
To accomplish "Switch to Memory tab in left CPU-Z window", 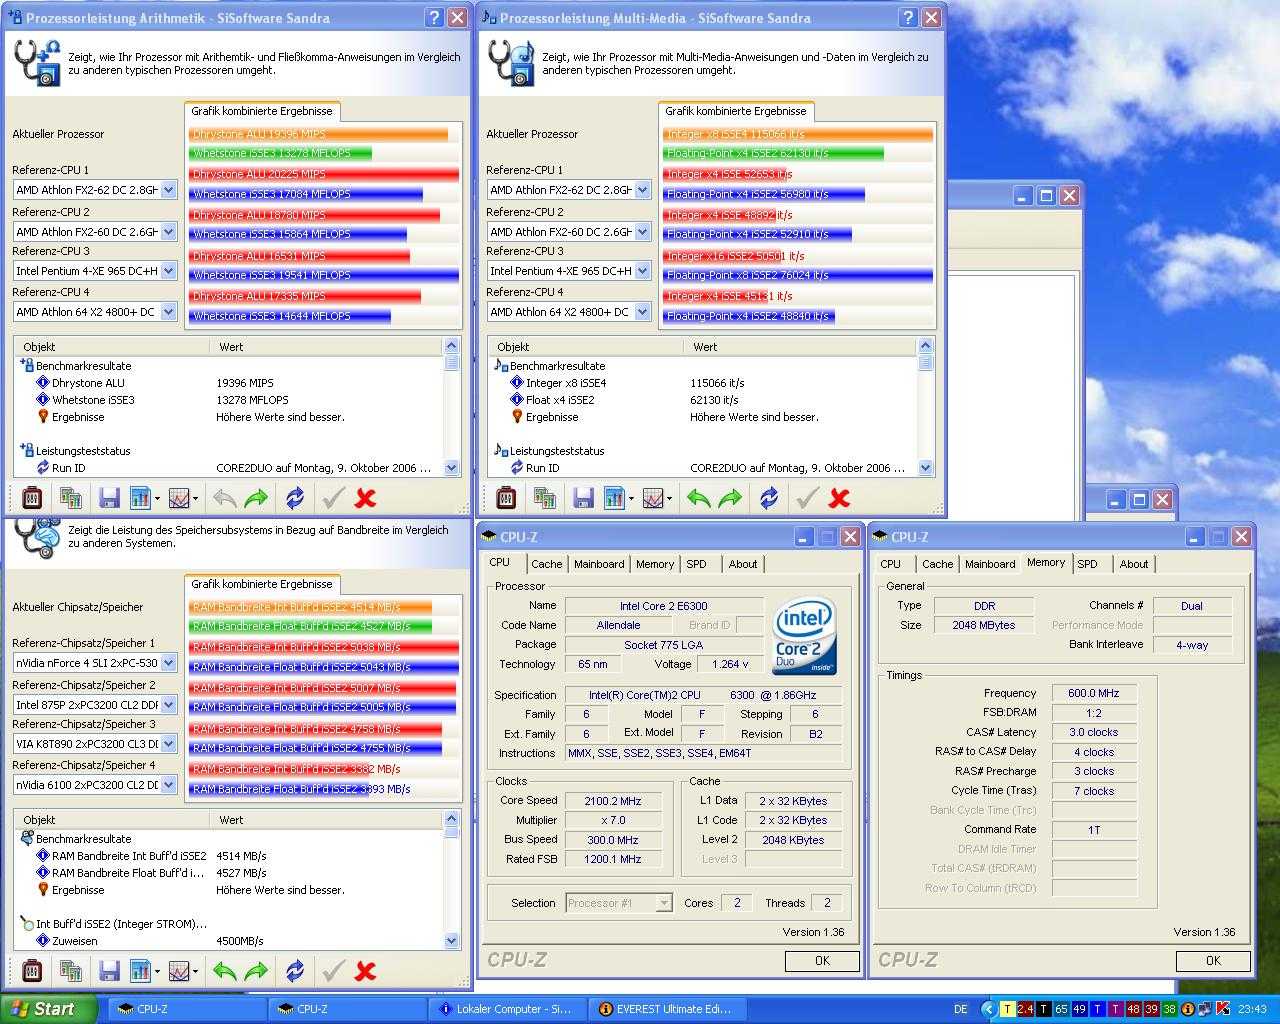I will [x=655, y=564].
